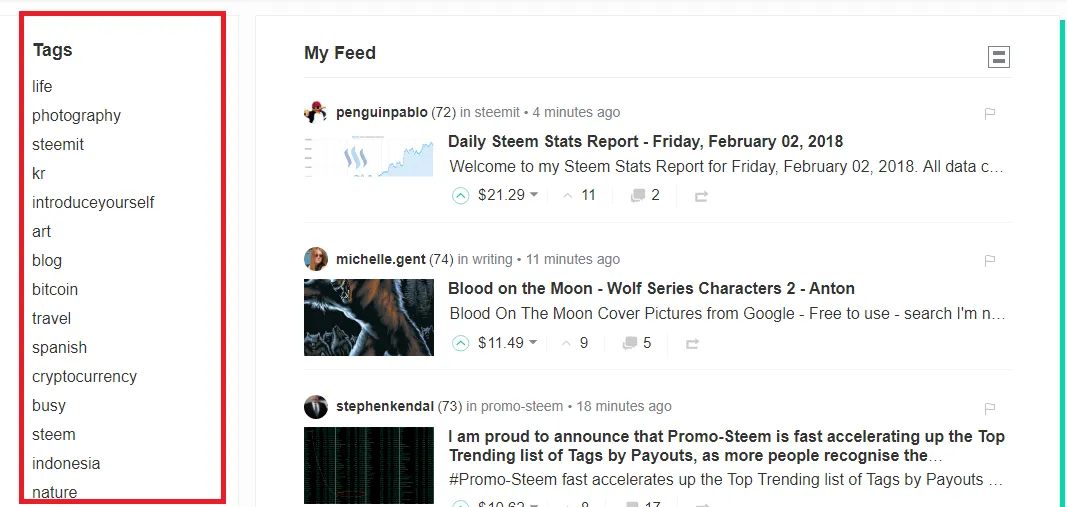The image size is (1067, 507).
Task: Select the cryptocurrency tag
Action: click(x=84, y=377)
